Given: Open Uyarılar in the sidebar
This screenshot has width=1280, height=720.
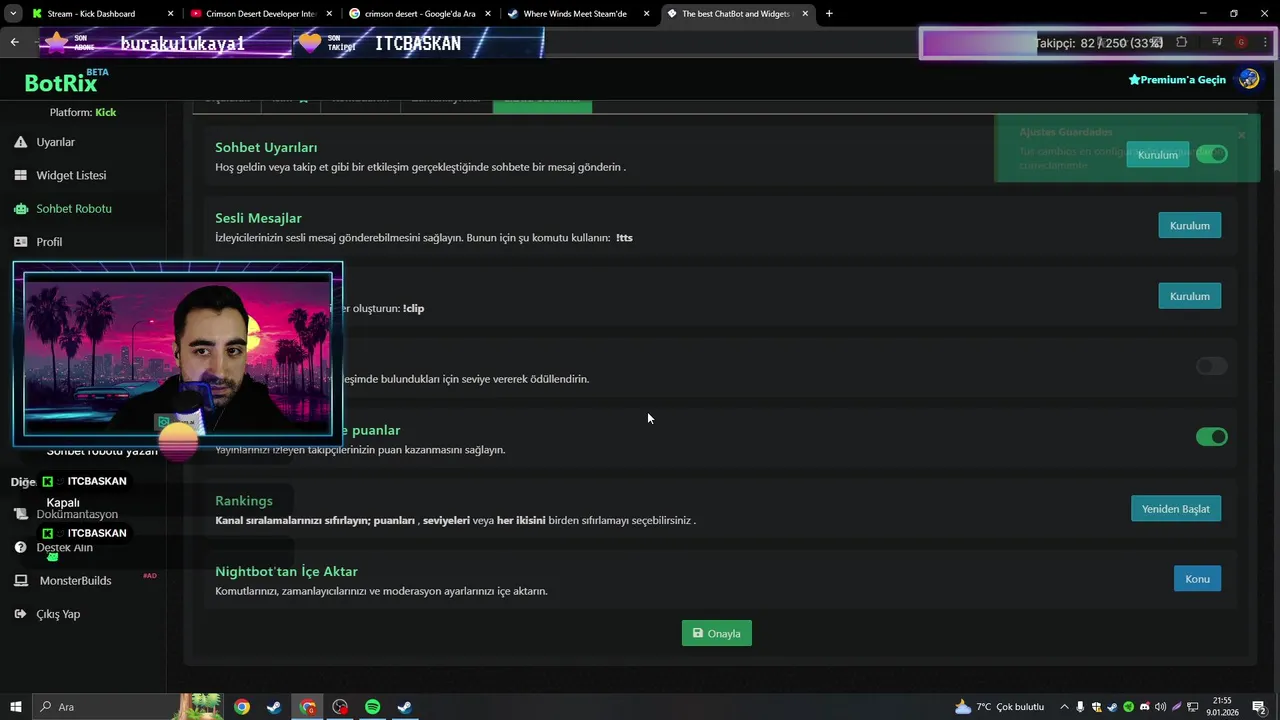Looking at the screenshot, I should (x=55, y=142).
